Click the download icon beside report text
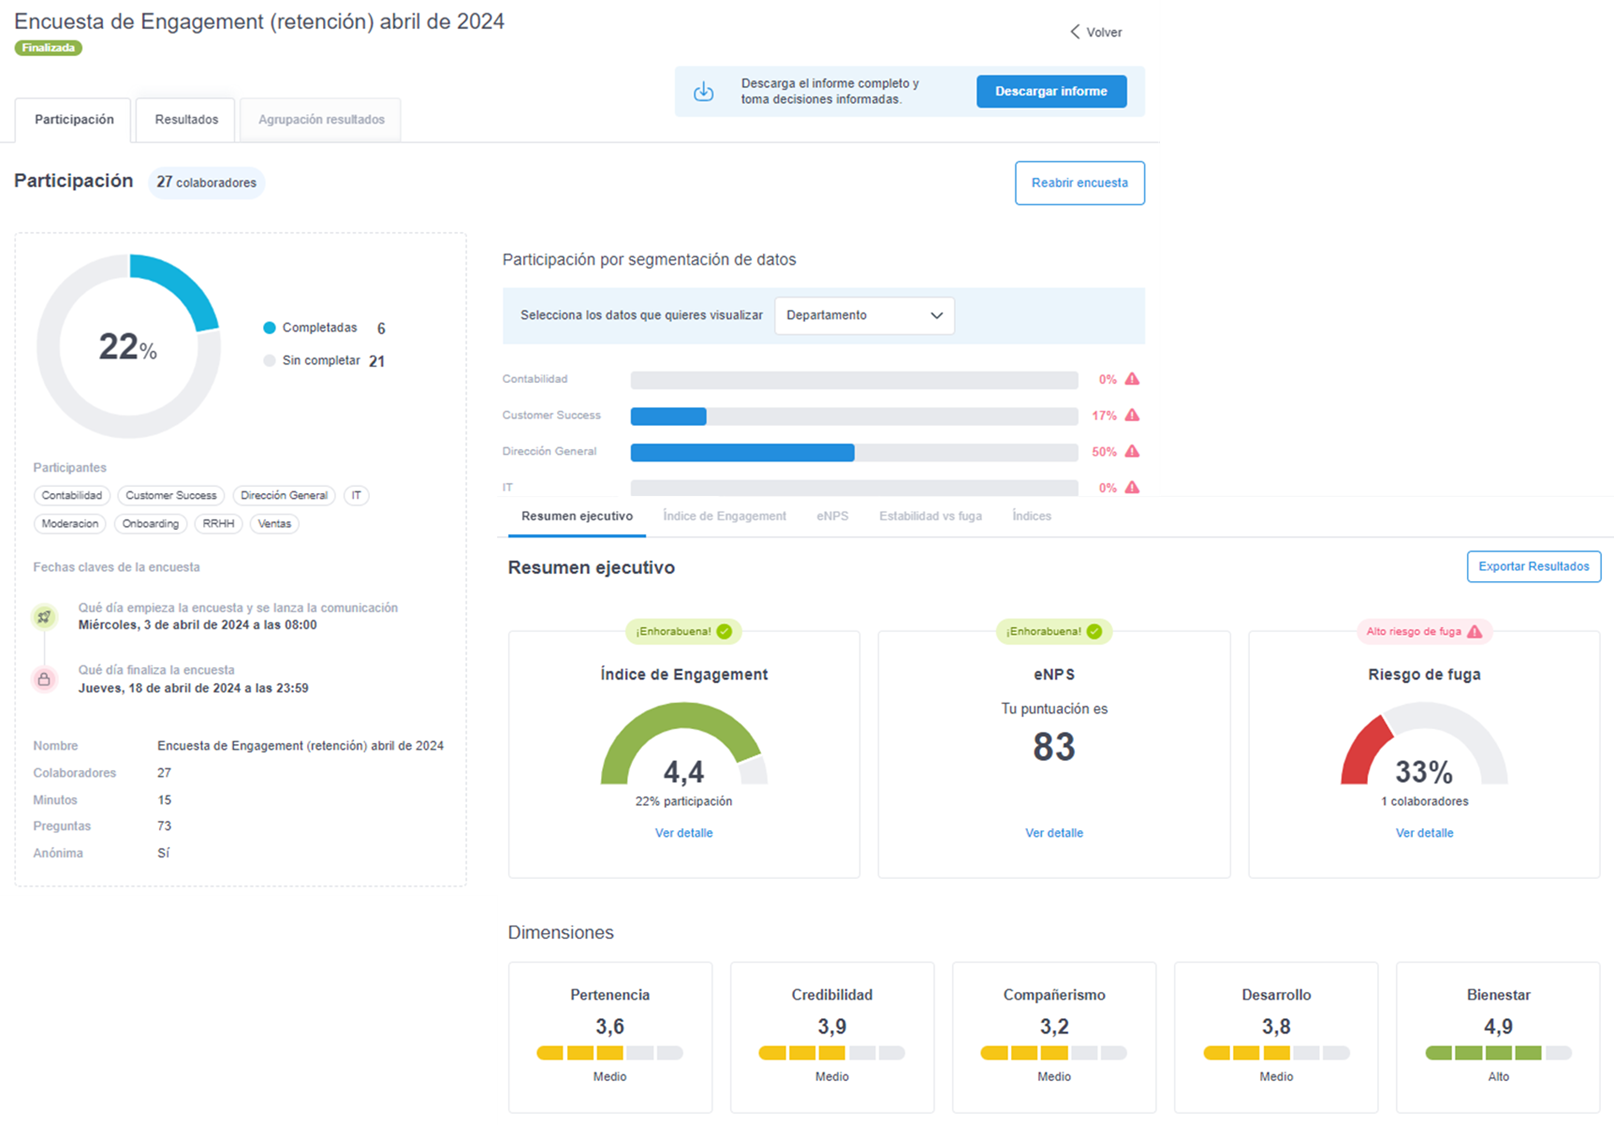This screenshot has width=1614, height=1125. coord(704,92)
